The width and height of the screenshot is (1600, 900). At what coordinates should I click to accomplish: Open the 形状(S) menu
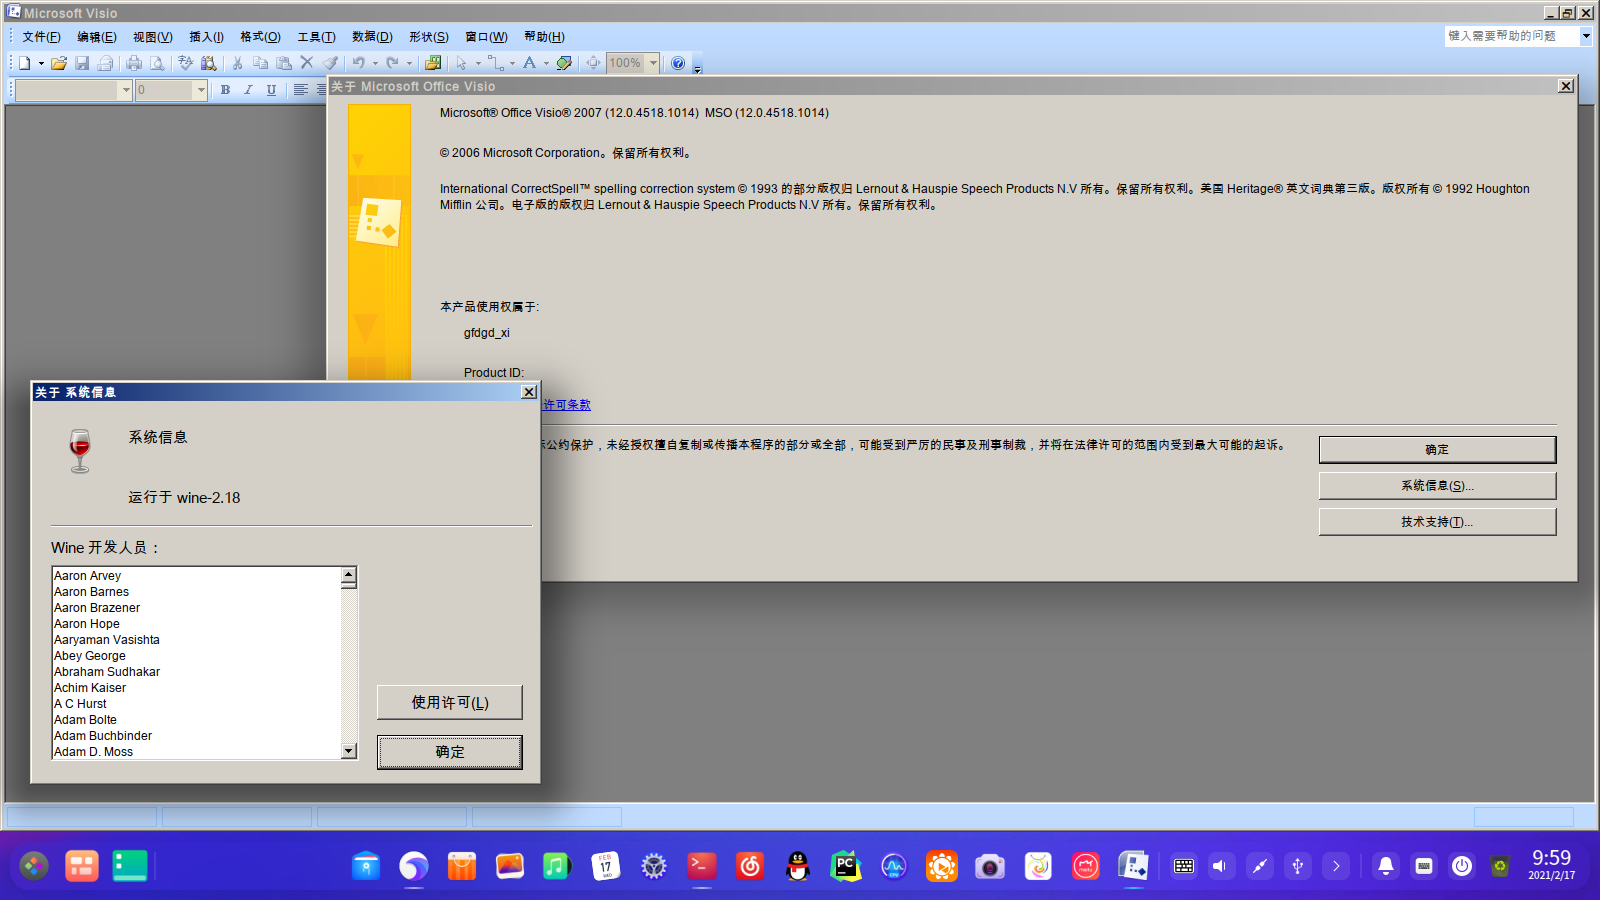tap(428, 37)
